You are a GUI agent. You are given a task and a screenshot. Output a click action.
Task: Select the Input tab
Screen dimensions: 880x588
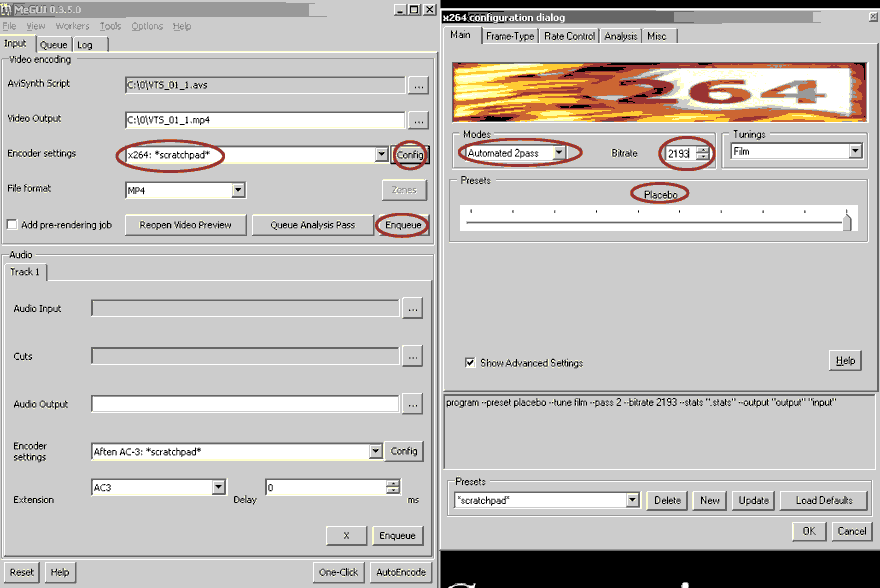point(15,43)
